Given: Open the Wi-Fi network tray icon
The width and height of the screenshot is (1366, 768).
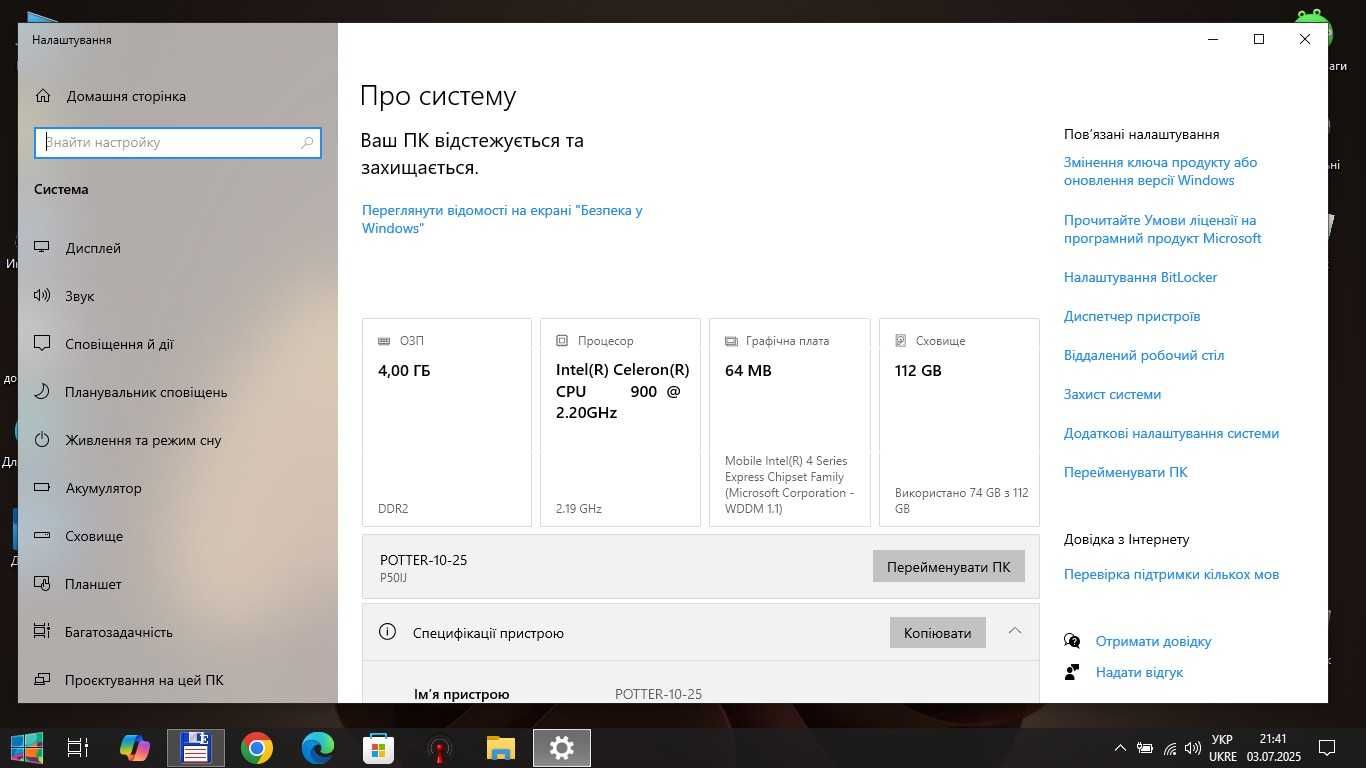Looking at the screenshot, I should tap(1169, 748).
